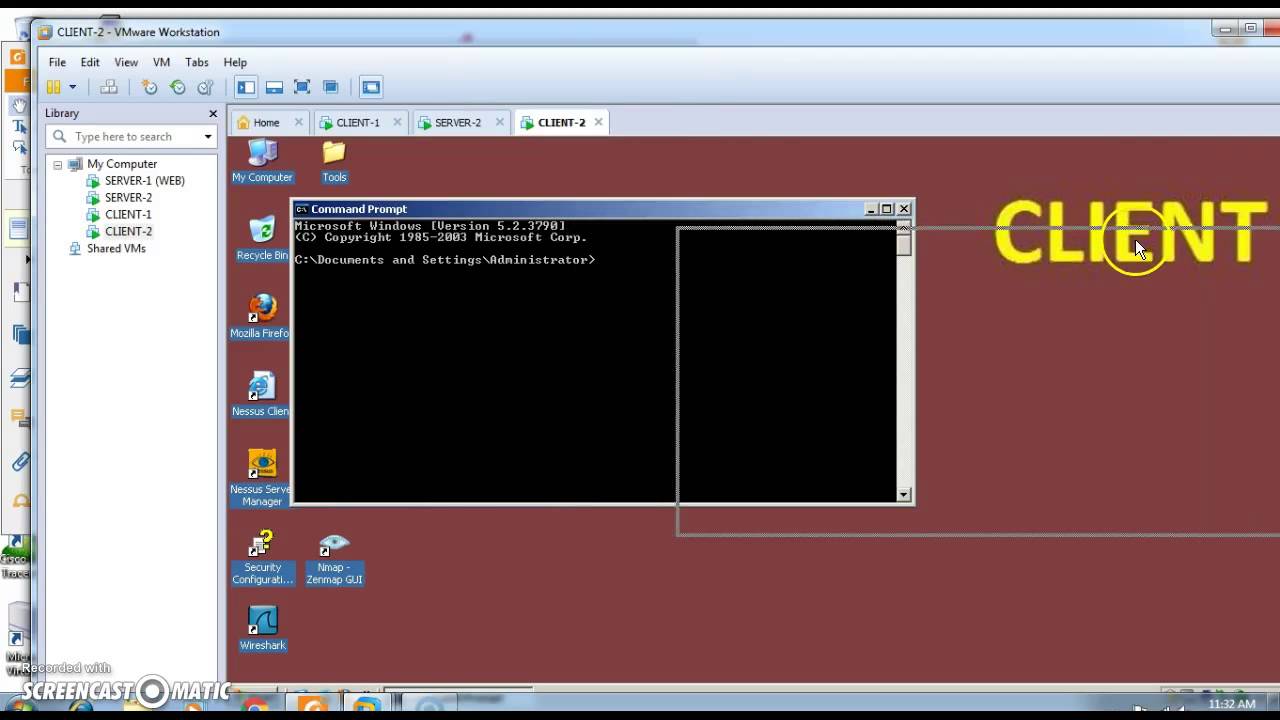Image resolution: width=1280 pixels, height=720 pixels.
Task: Take a snapshot of this VM
Action: pos(149,87)
